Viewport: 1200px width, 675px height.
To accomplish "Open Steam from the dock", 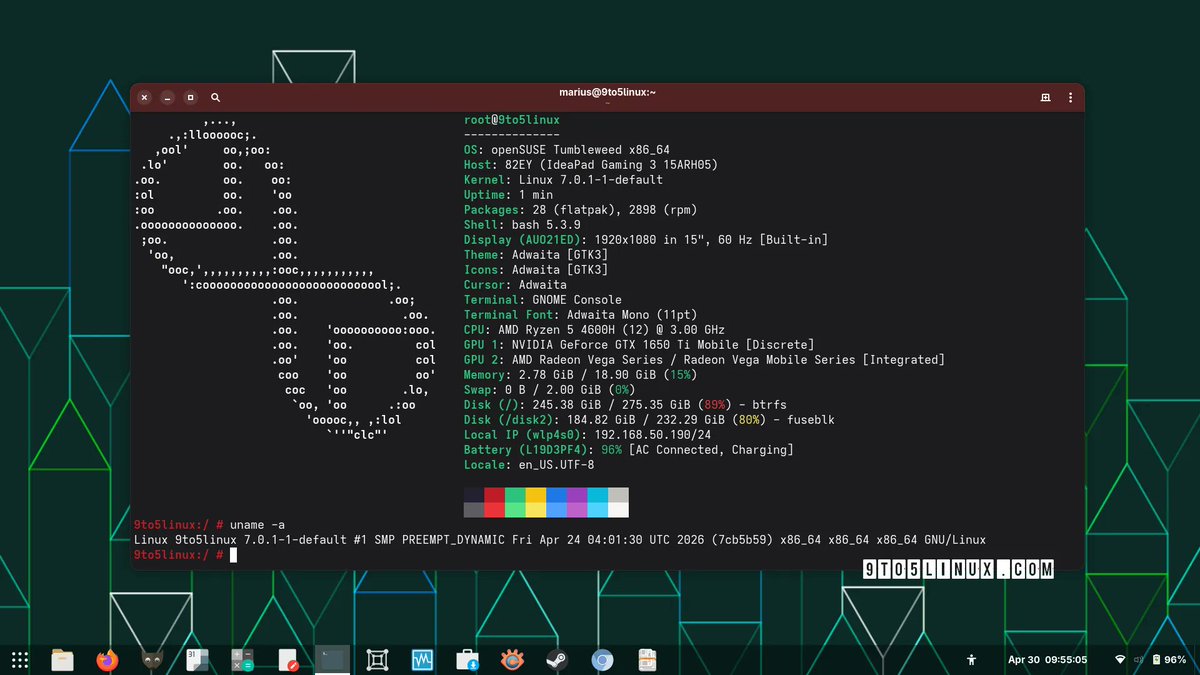I will 557,660.
